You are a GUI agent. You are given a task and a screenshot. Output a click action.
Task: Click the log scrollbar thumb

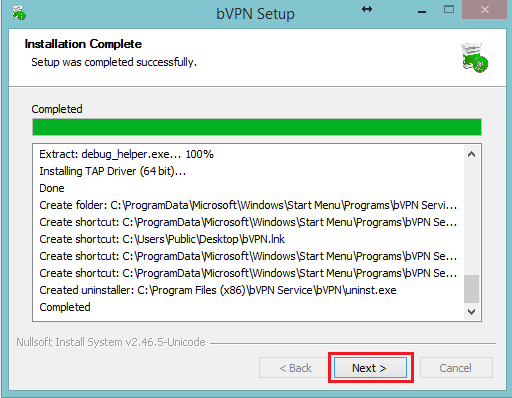(x=471, y=289)
